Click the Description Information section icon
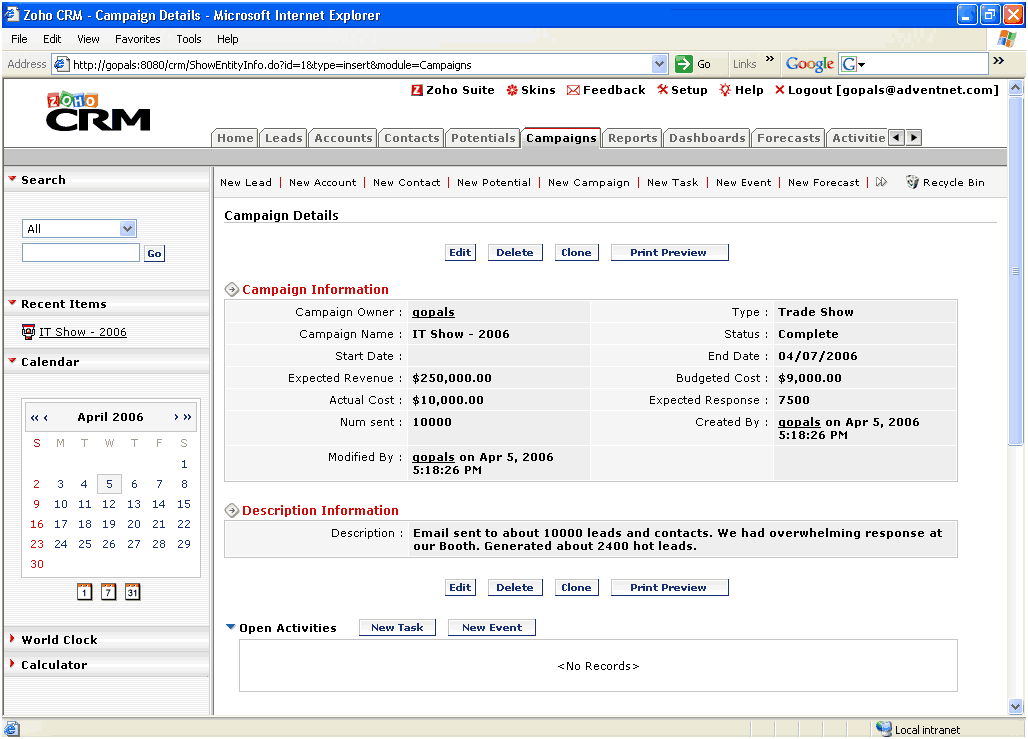This screenshot has height=739, width=1028. [231, 510]
